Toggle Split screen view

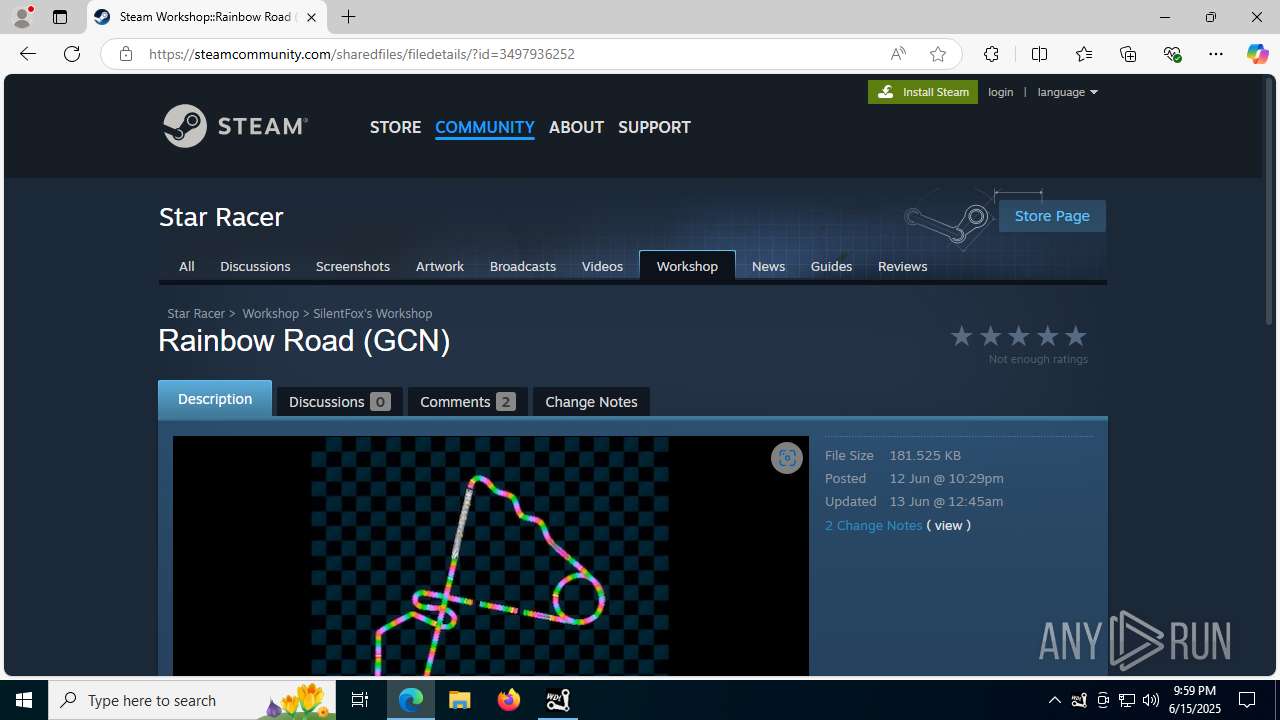click(x=1039, y=54)
